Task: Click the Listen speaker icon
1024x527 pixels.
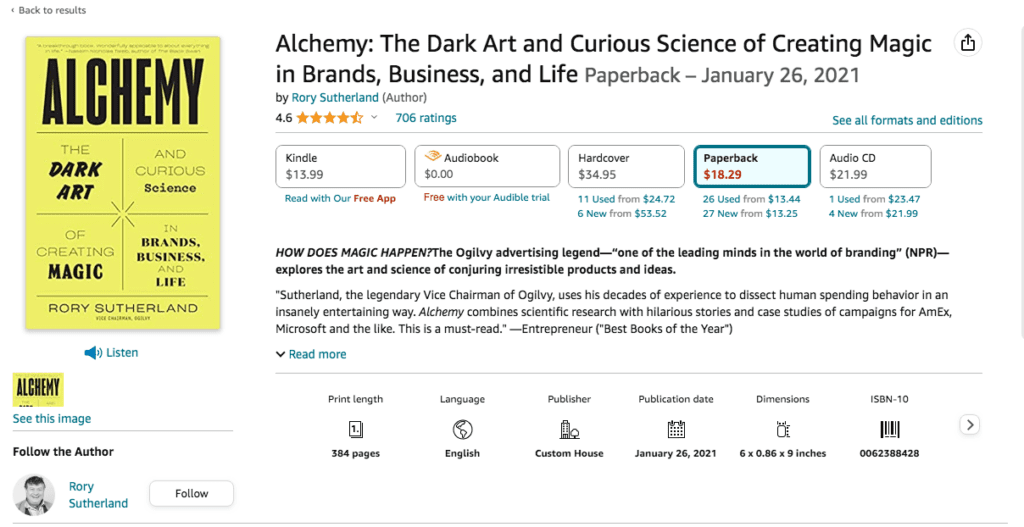Action: pos(93,353)
